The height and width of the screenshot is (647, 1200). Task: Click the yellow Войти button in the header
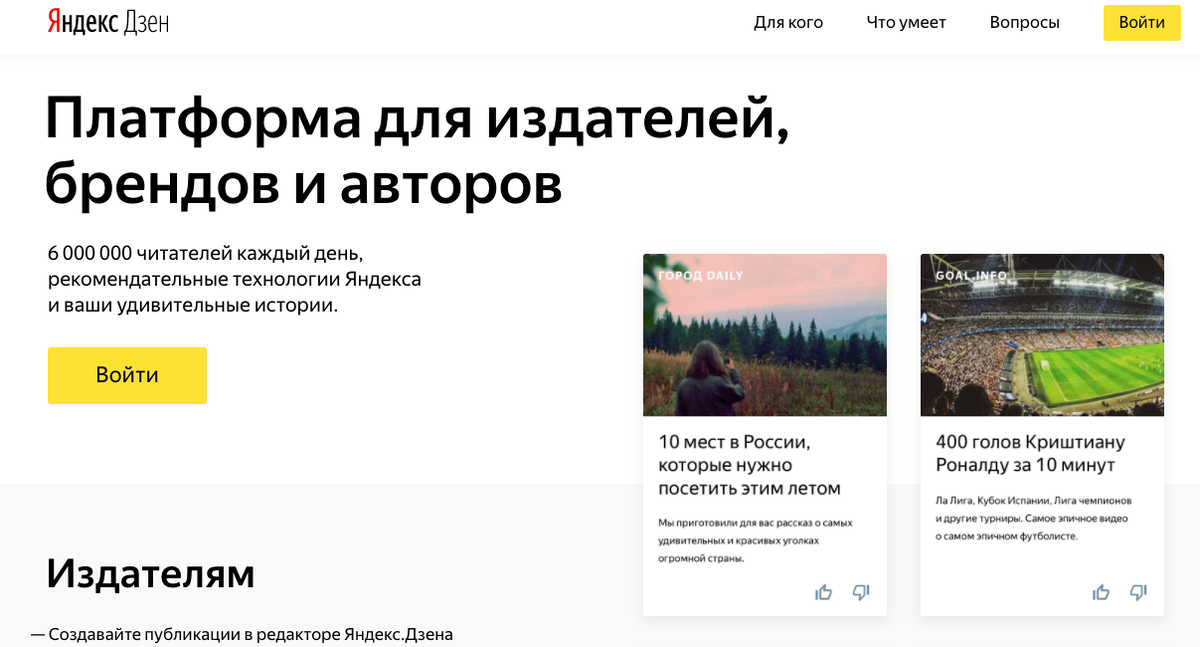[x=1142, y=22]
